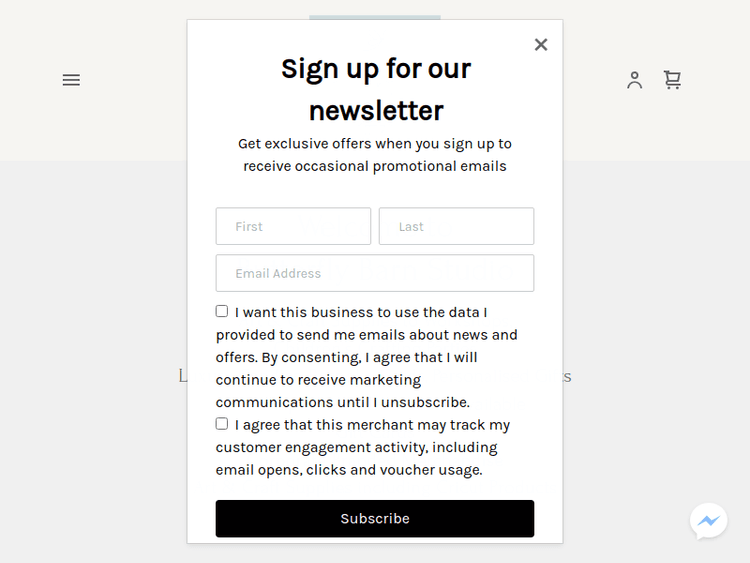Open the Messenger chat bubble
750x563 pixels.
(708, 521)
